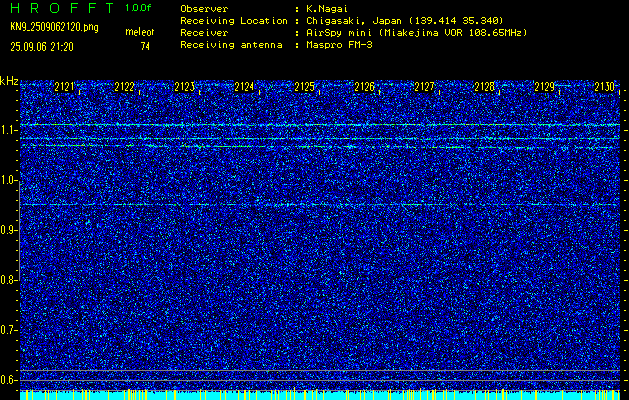Screen dimensions: 629x400
Task: Click the Receiving antenna label
Action: [x=231, y=45]
